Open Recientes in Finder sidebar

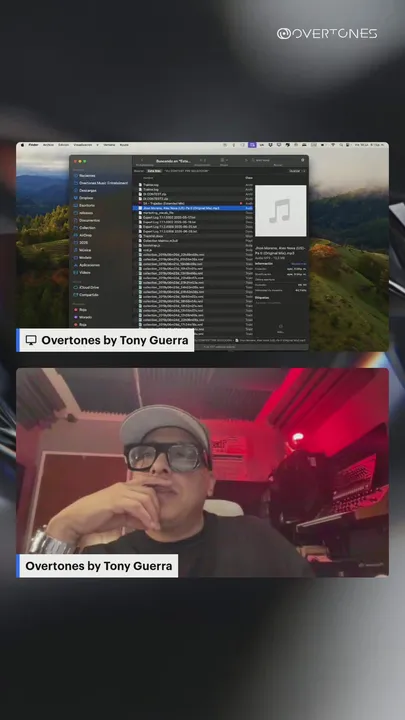pyautogui.click(x=84, y=175)
